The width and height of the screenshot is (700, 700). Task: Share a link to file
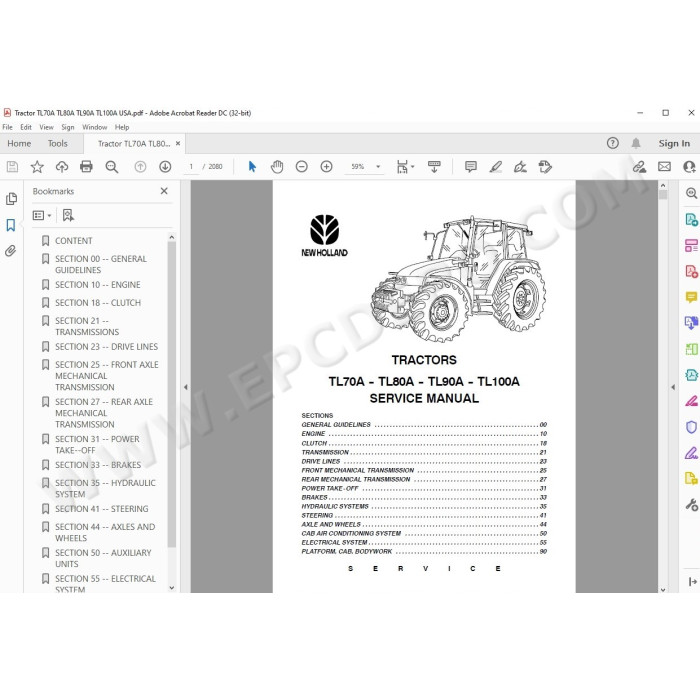click(x=639, y=167)
